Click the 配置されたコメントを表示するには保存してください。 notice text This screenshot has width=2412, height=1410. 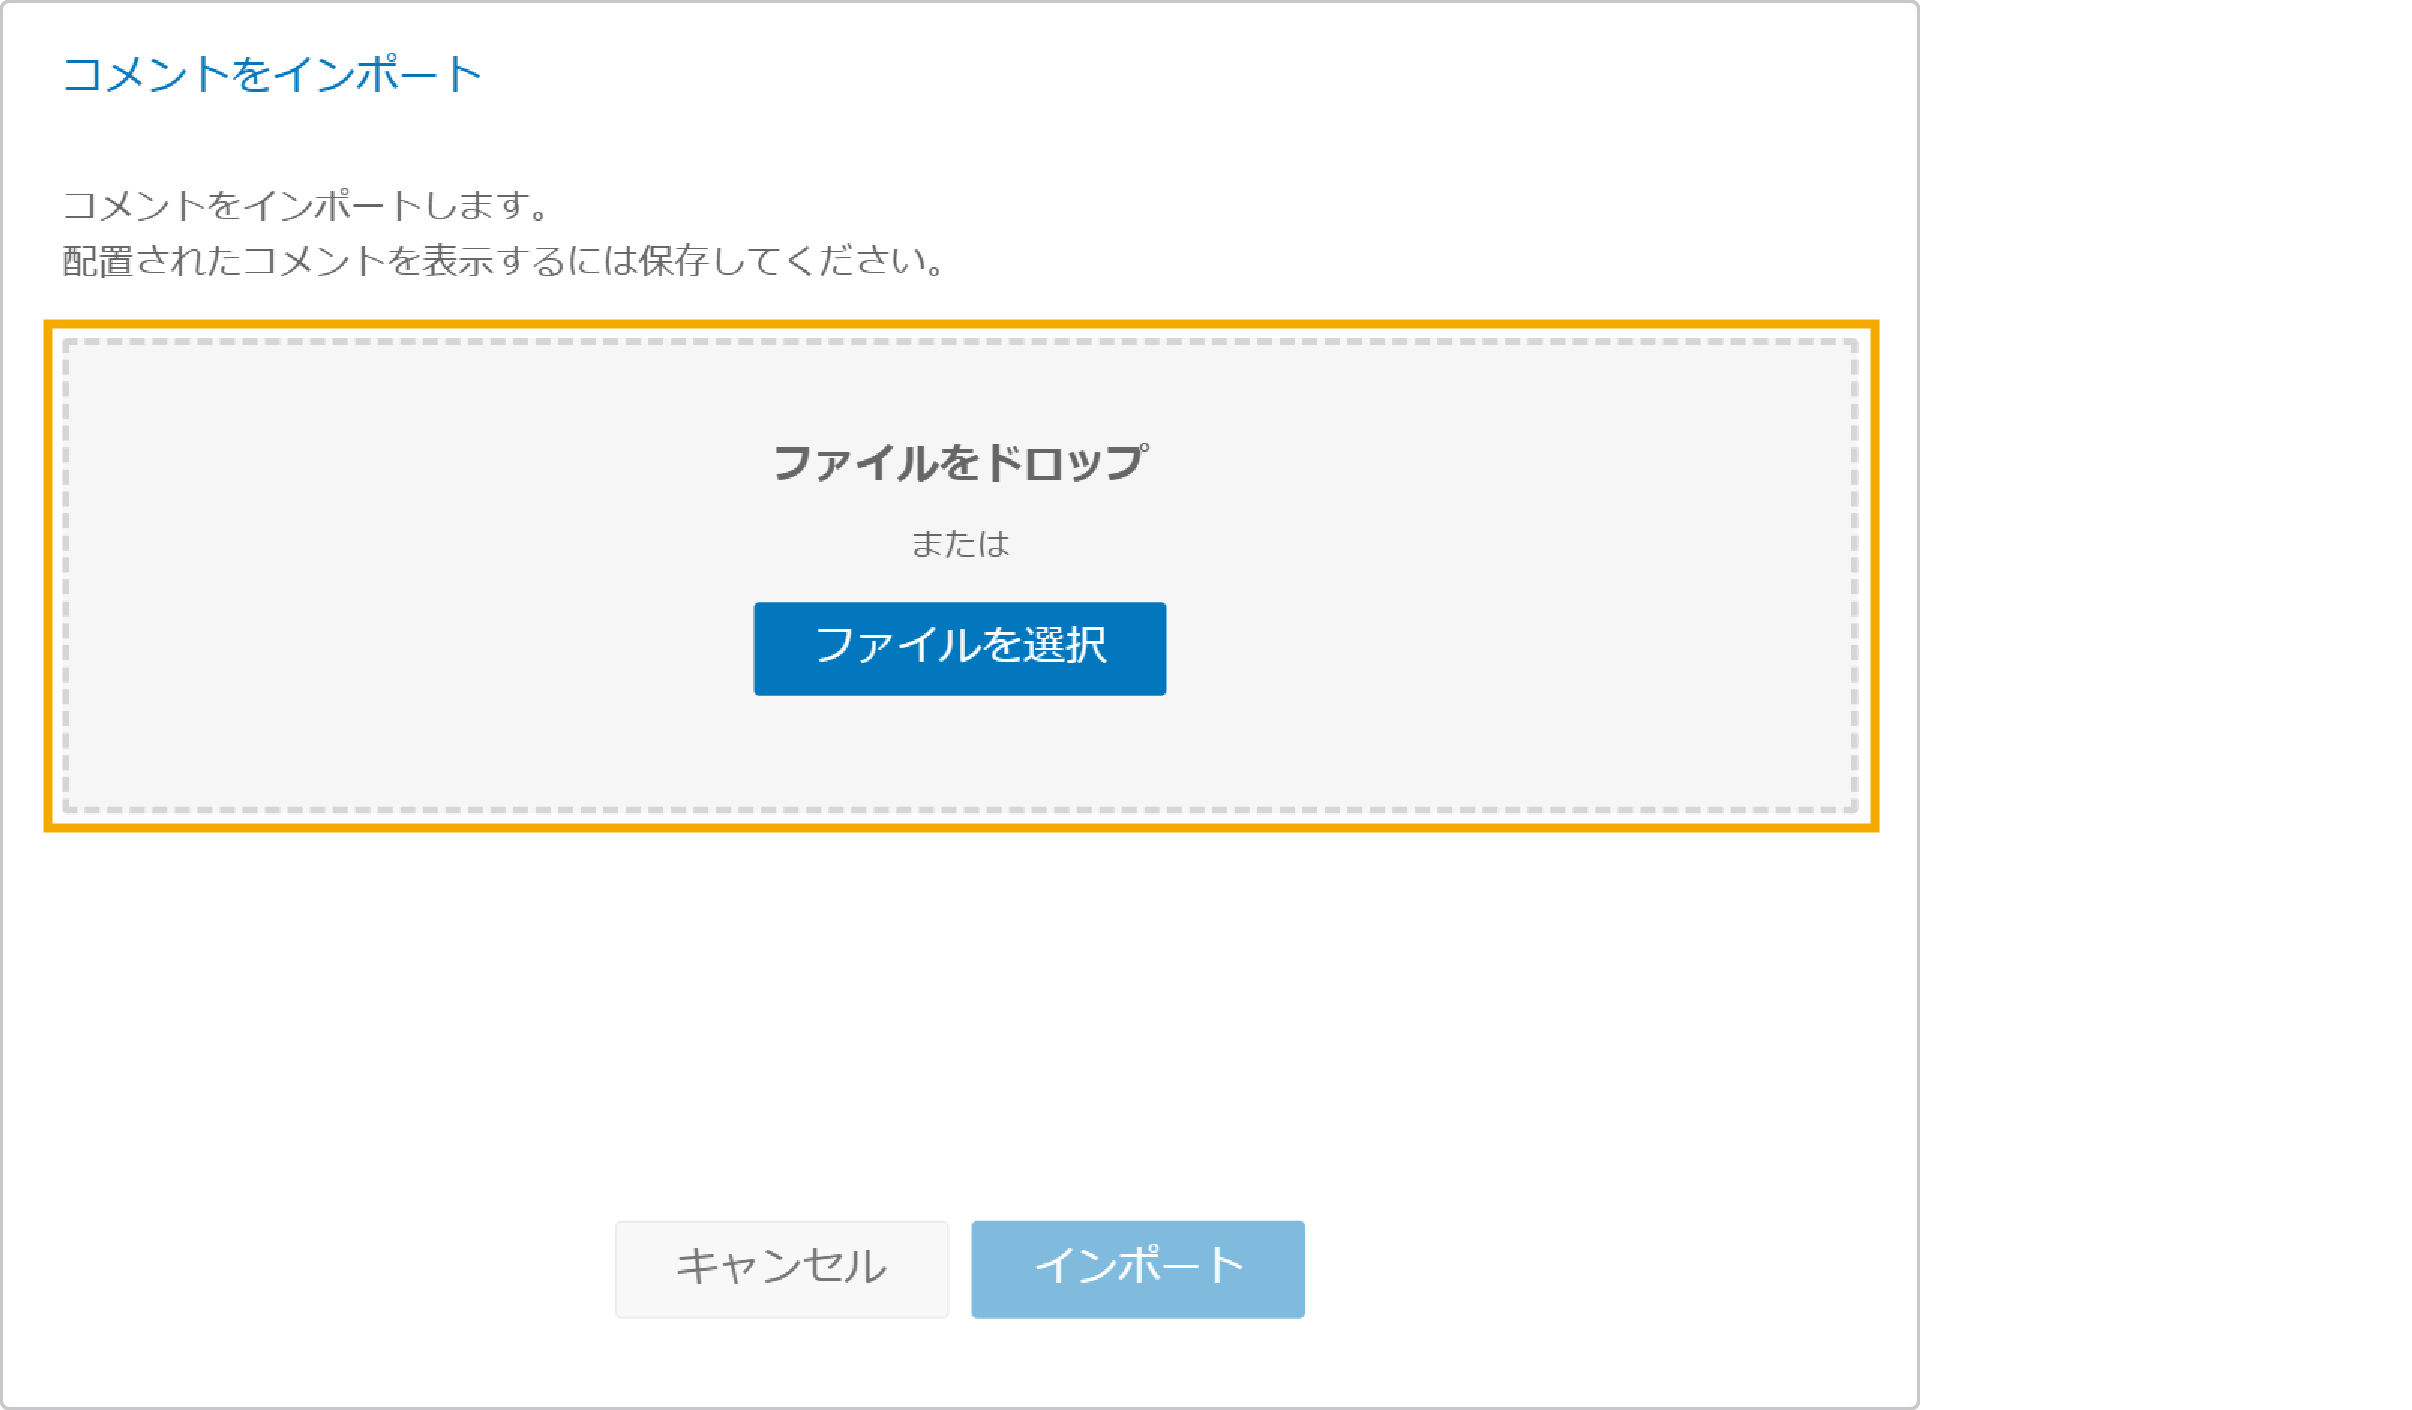point(503,261)
